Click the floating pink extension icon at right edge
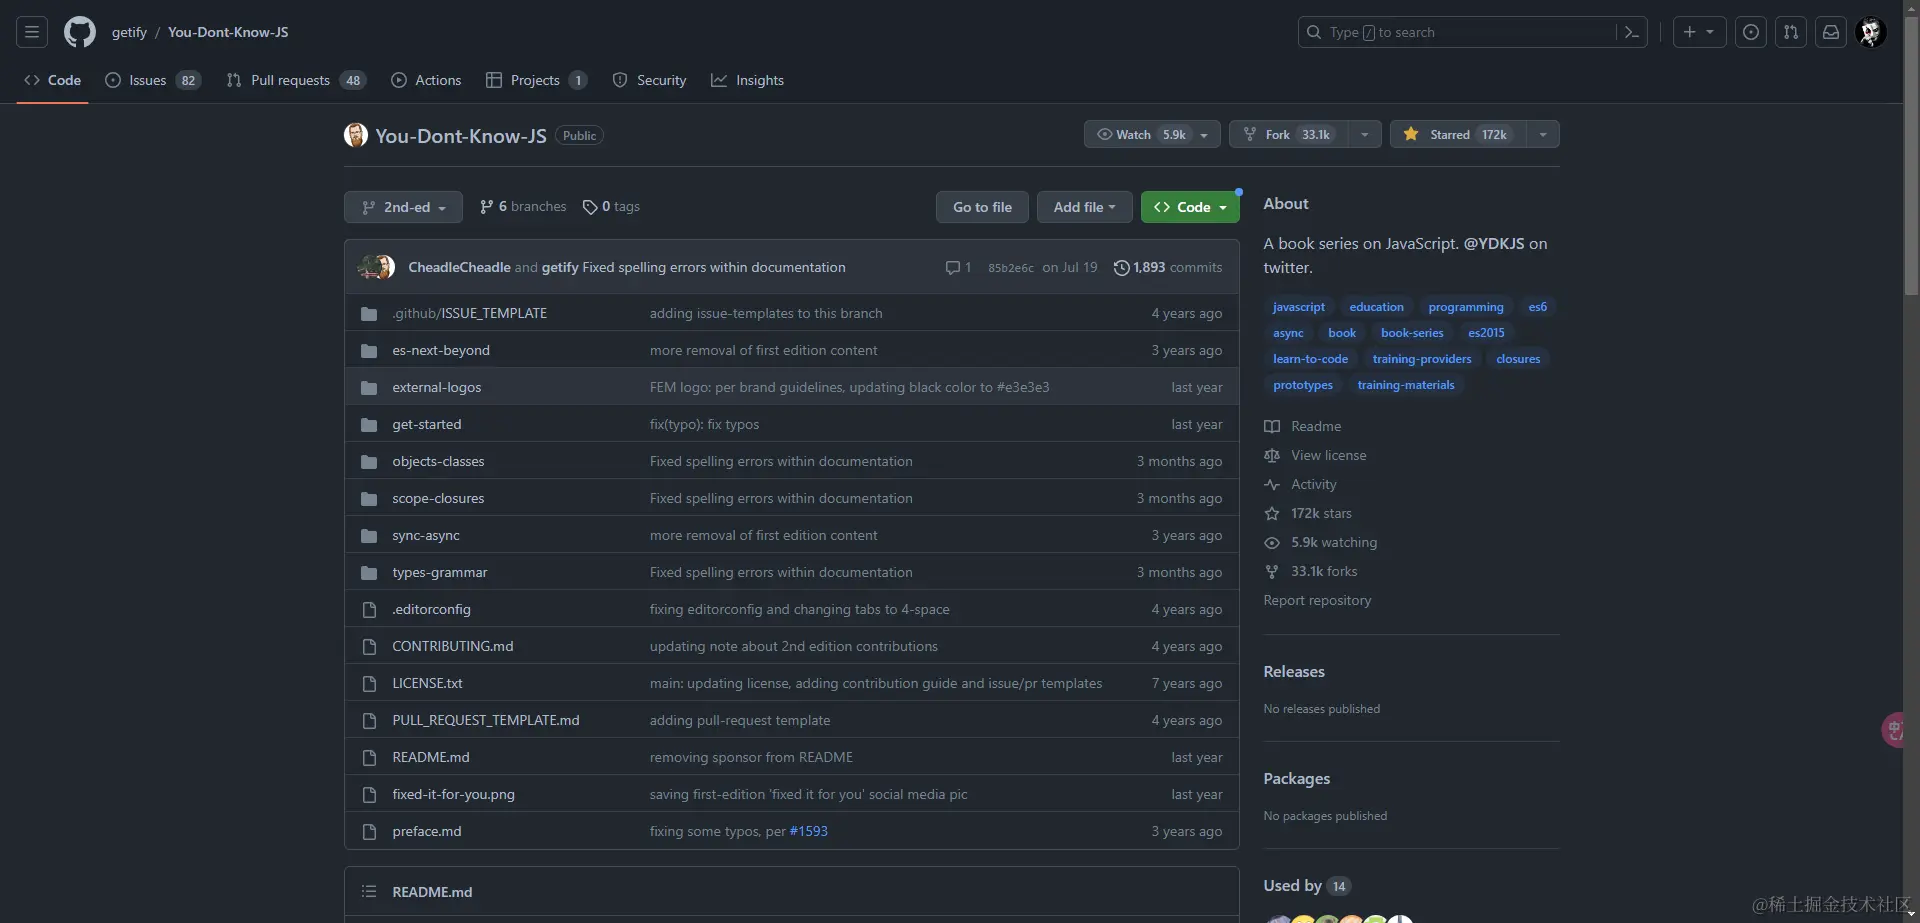 pyautogui.click(x=1893, y=729)
